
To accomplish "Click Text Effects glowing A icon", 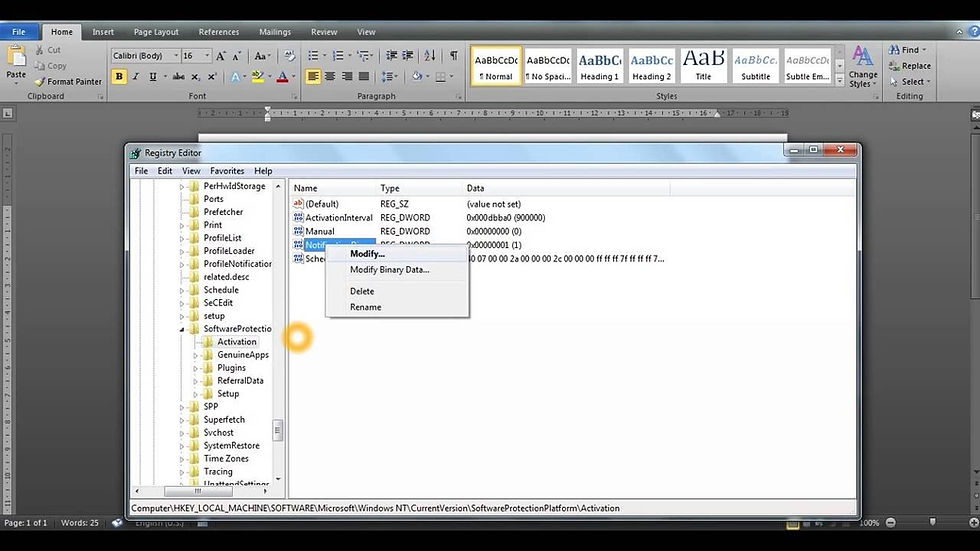I will [235, 76].
